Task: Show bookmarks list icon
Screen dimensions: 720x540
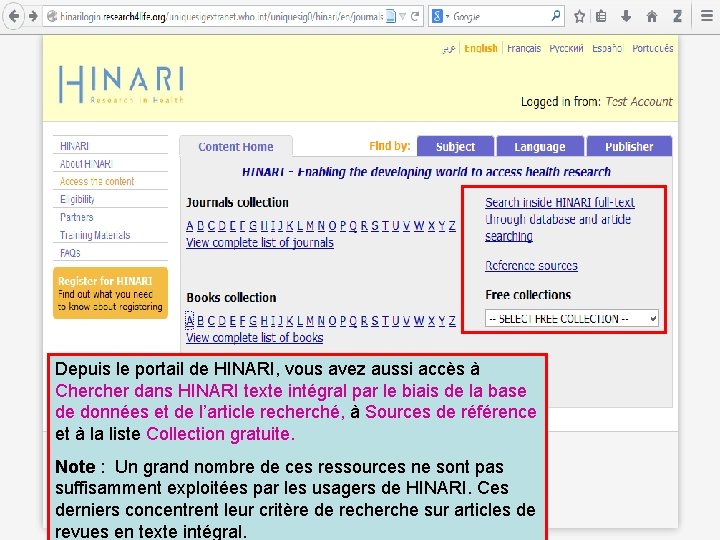Action: pos(601,17)
